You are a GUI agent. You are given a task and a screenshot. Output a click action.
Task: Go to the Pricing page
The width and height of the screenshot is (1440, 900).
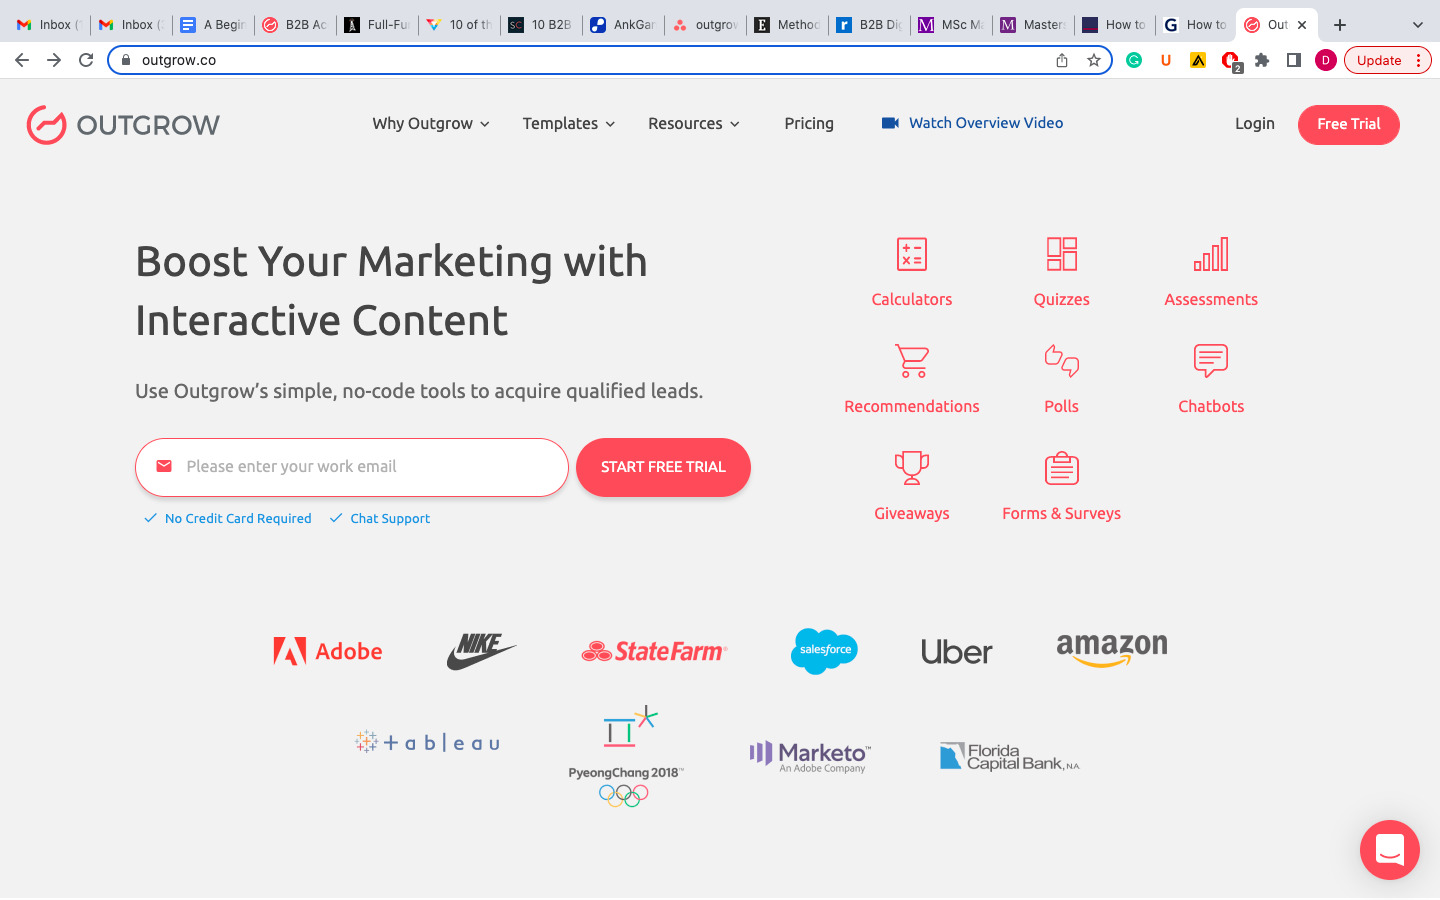click(808, 124)
